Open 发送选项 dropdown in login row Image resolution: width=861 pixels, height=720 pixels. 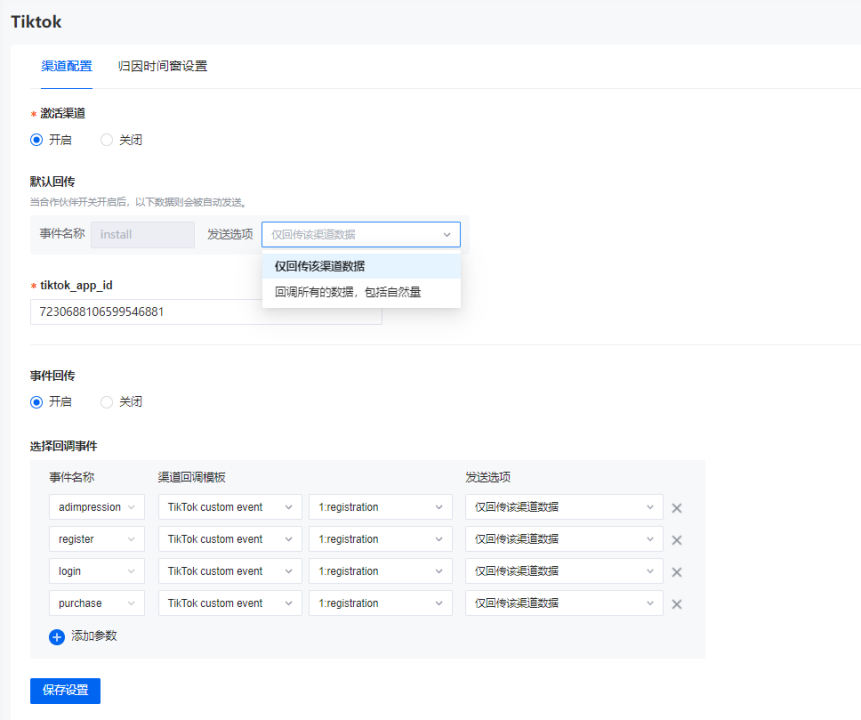(x=564, y=571)
